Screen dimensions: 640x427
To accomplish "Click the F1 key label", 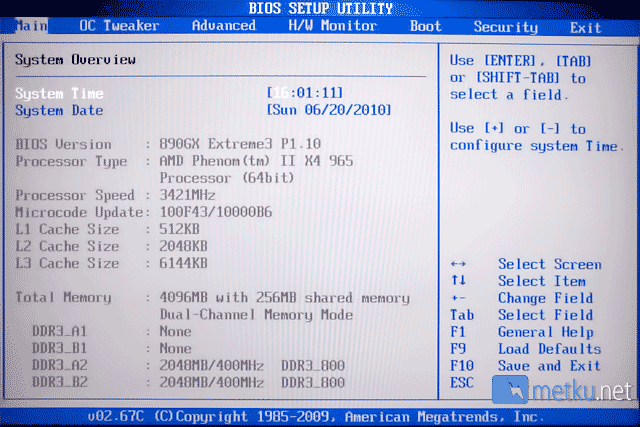I will 458,332.
